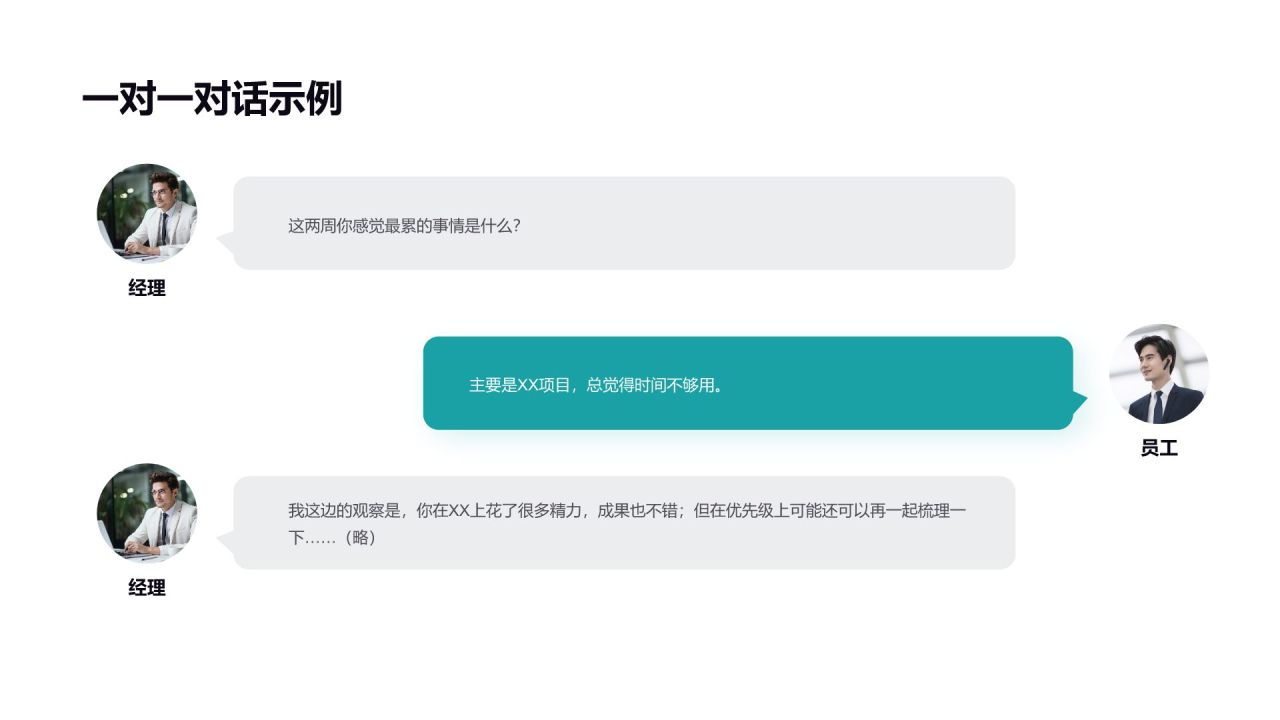Click the teal bubble text 主要是XX项目

click(596, 385)
